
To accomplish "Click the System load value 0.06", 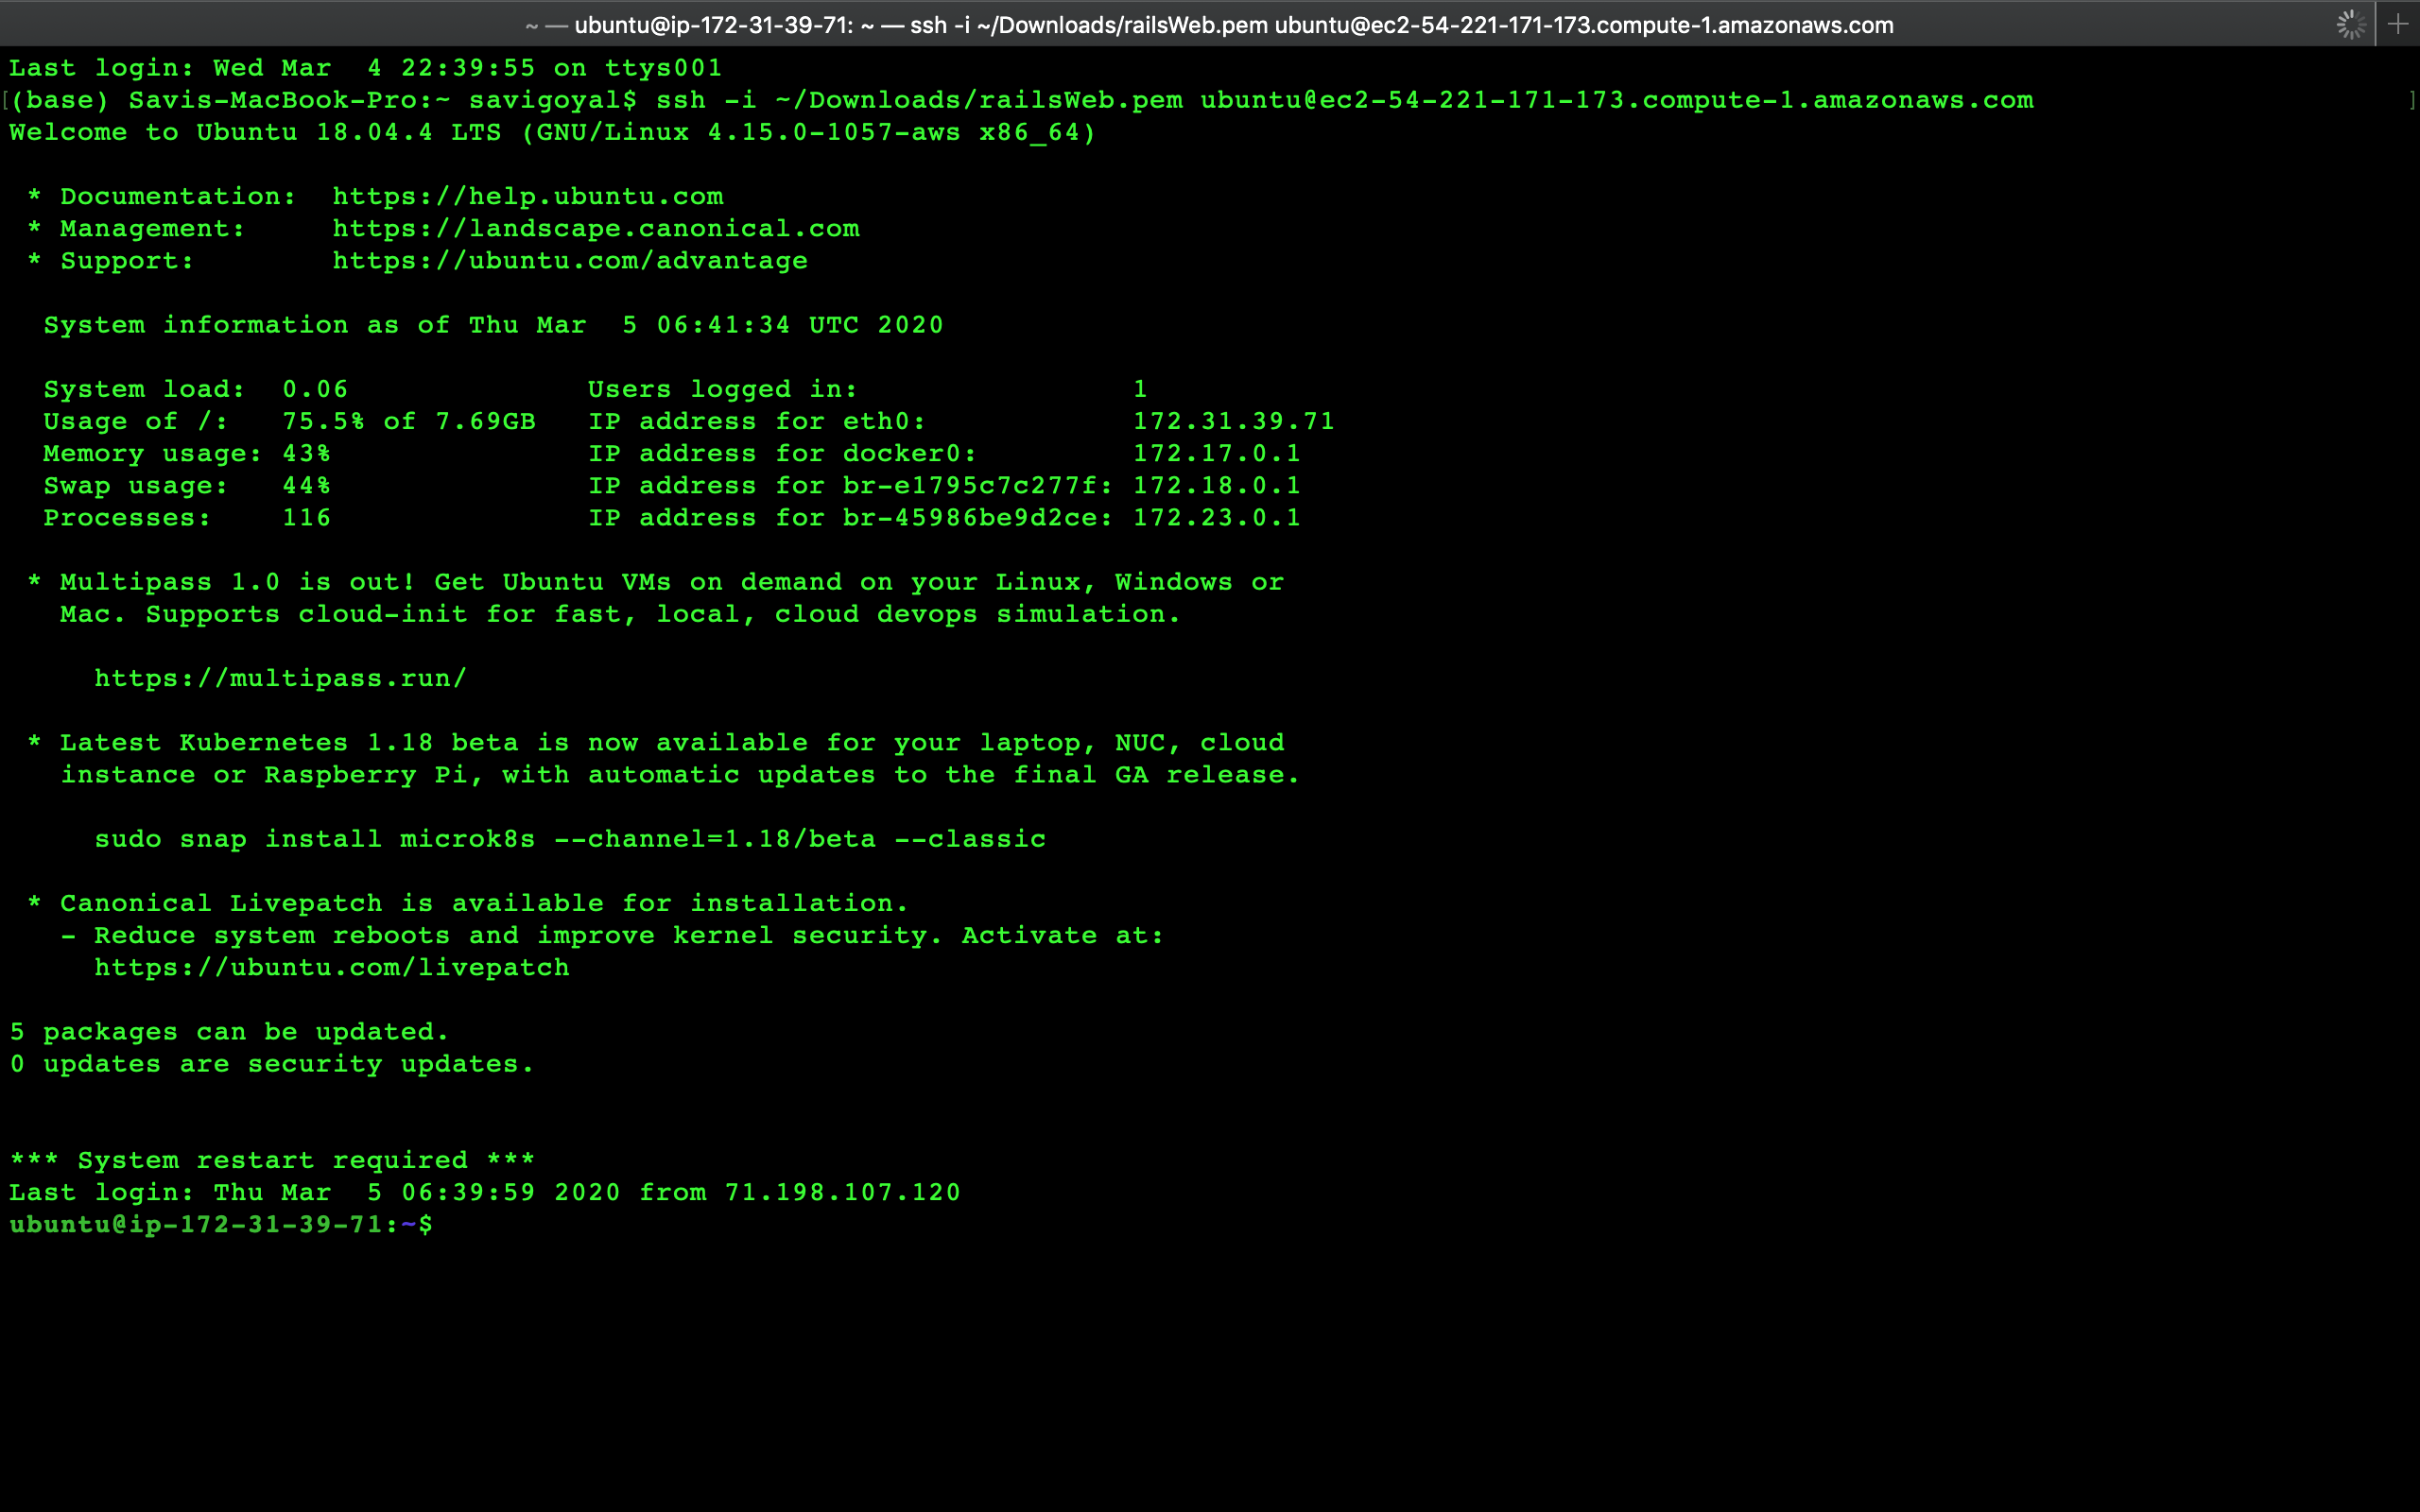I will pyautogui.click(x=315, y=389).
